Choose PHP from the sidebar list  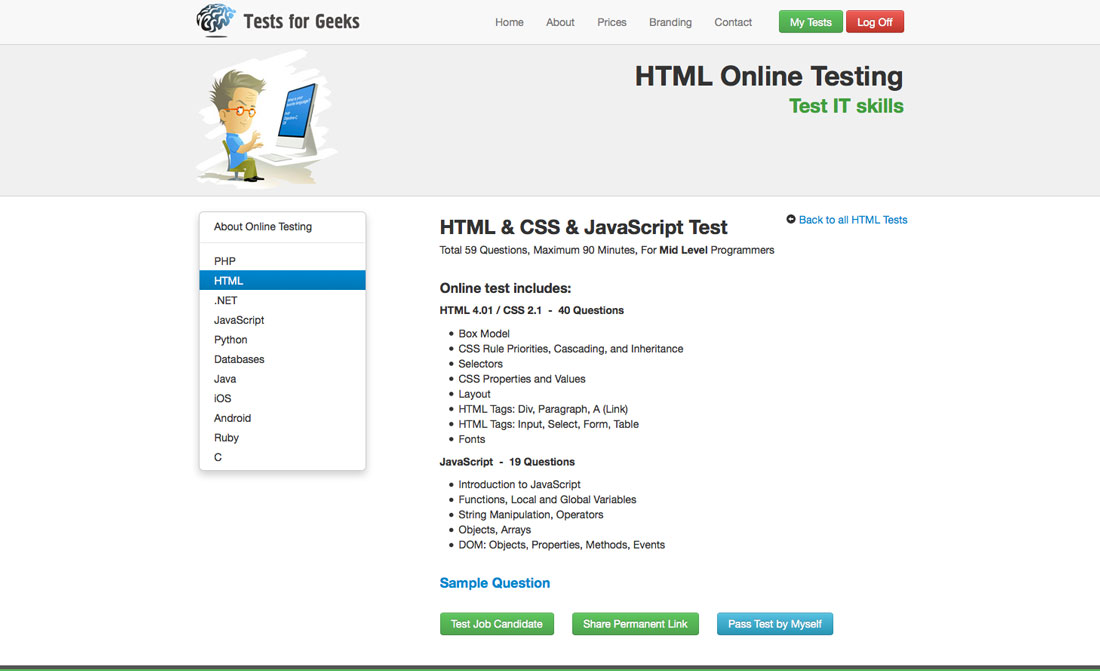[225, 261]
